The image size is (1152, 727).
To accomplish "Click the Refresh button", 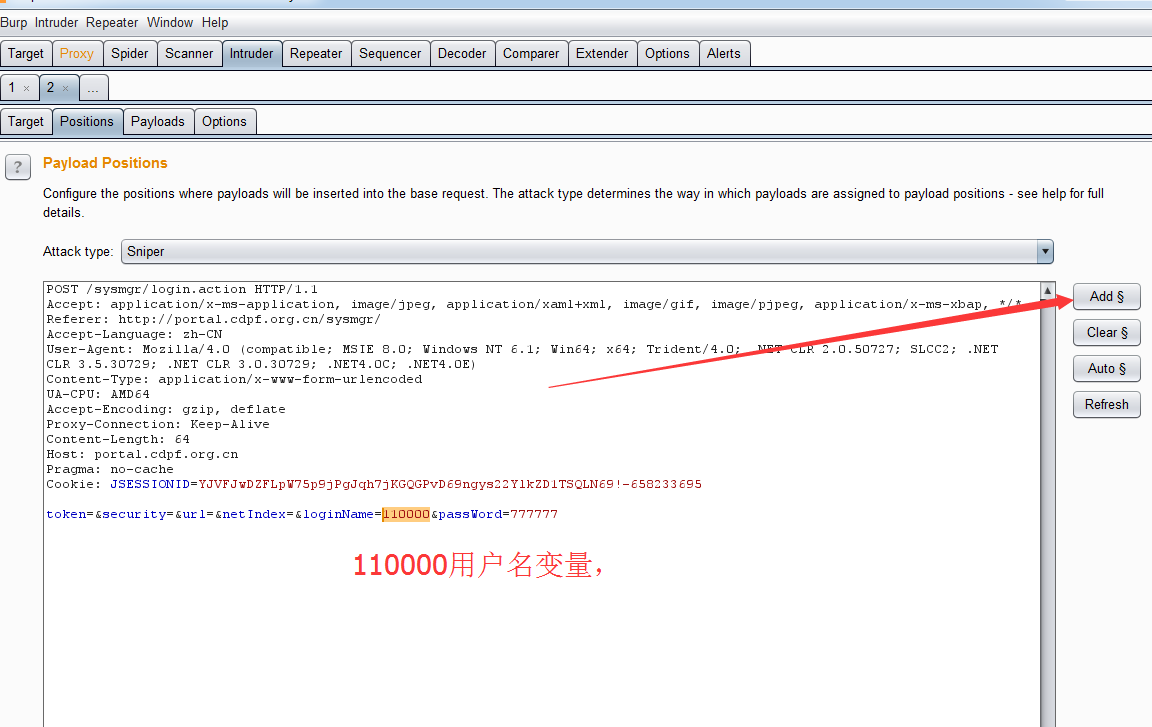I will (x=1106, y=405).
